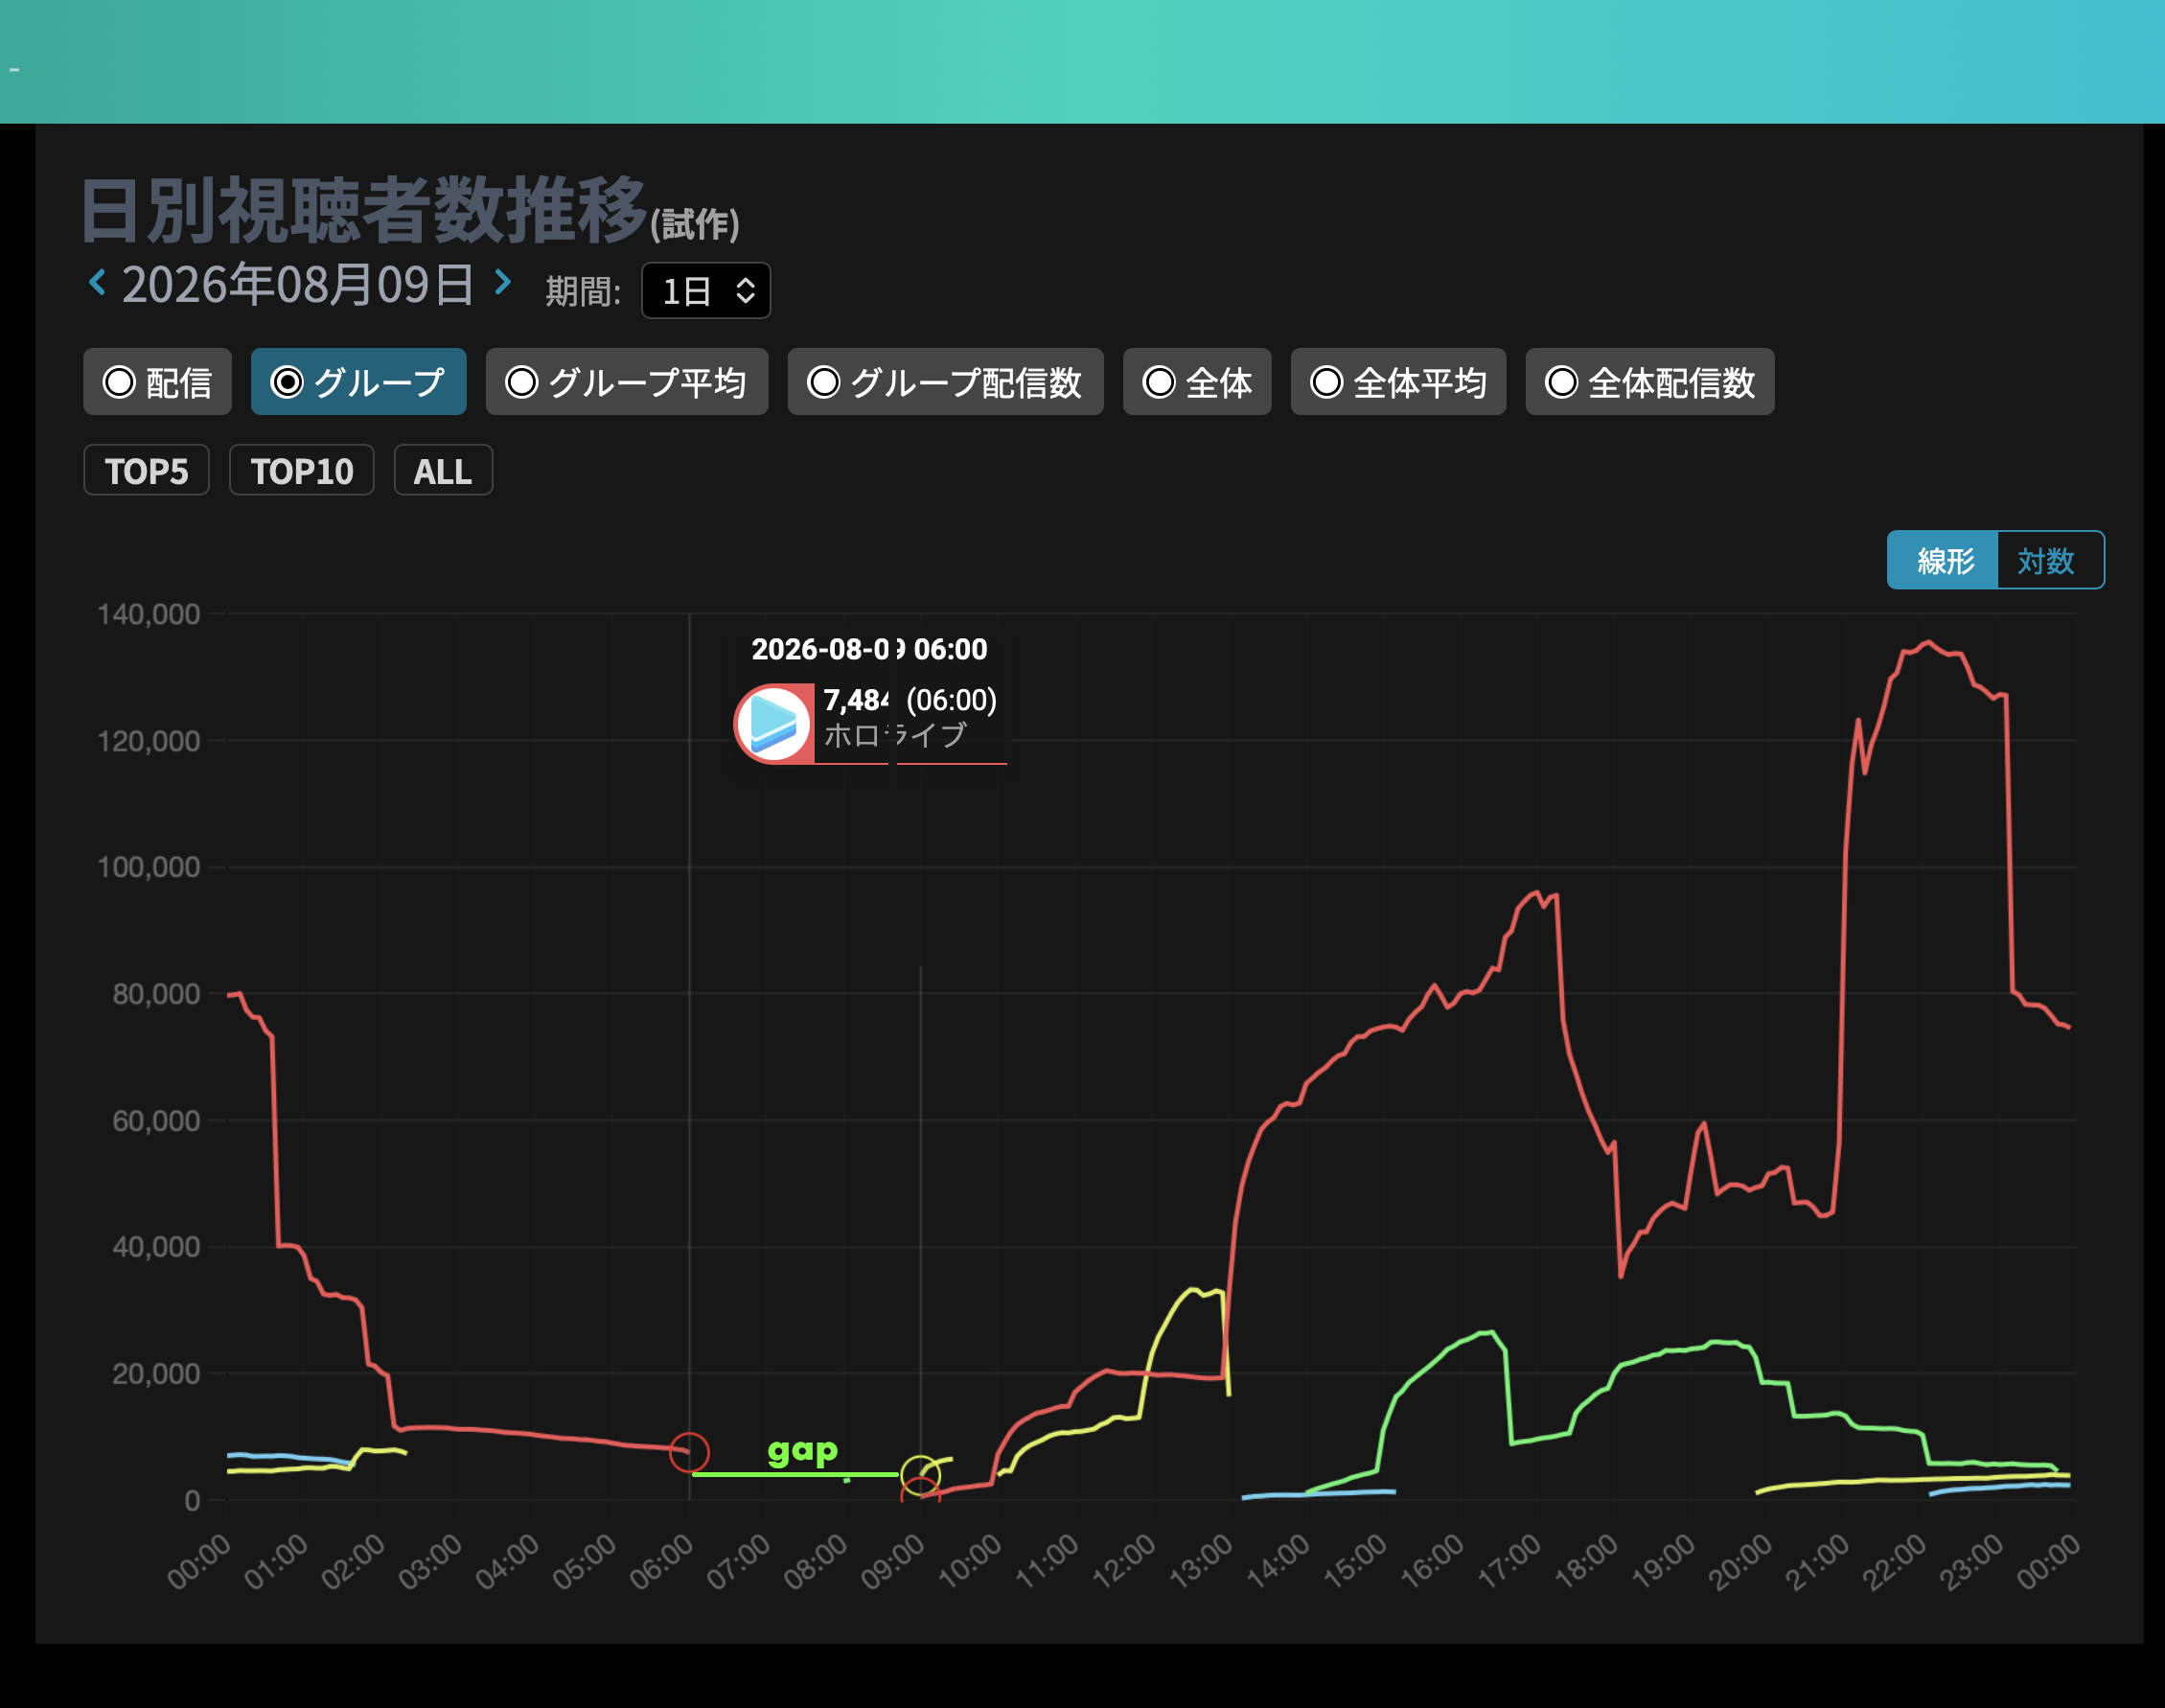This screenshot has width=2165, height=1708.
Task: Click the 21:00 x-axis label
Action: tap(1817, 1561)
